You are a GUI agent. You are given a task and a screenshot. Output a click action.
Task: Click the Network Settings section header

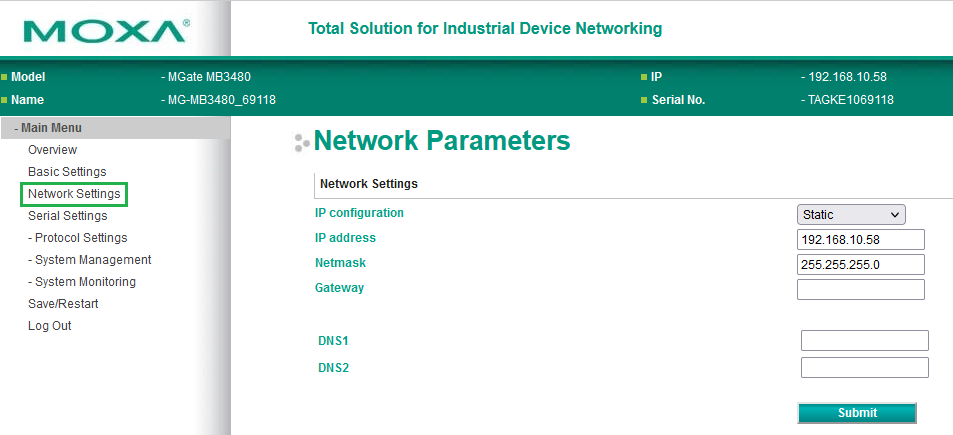point(369,183)
